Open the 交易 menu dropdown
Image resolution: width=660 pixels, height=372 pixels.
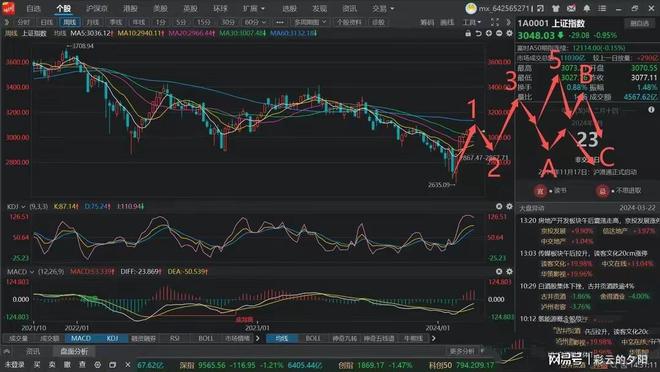(383, 8)
